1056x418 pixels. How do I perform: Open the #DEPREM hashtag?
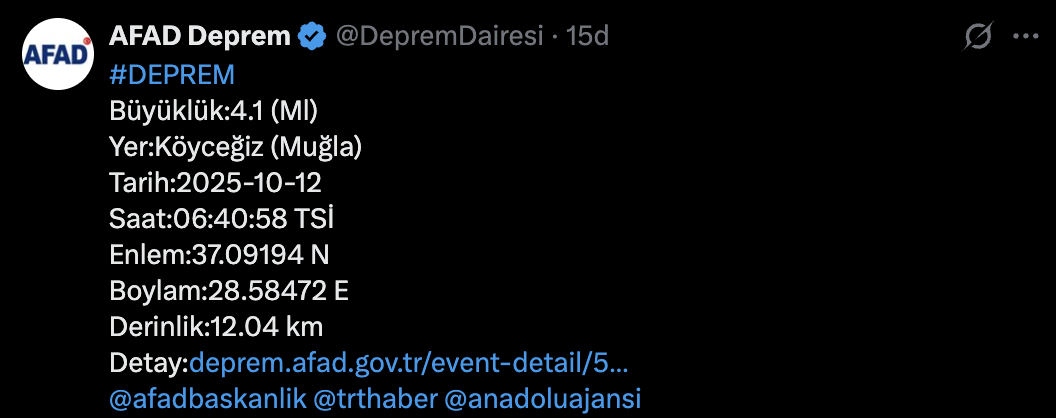[x=172, y=75]
